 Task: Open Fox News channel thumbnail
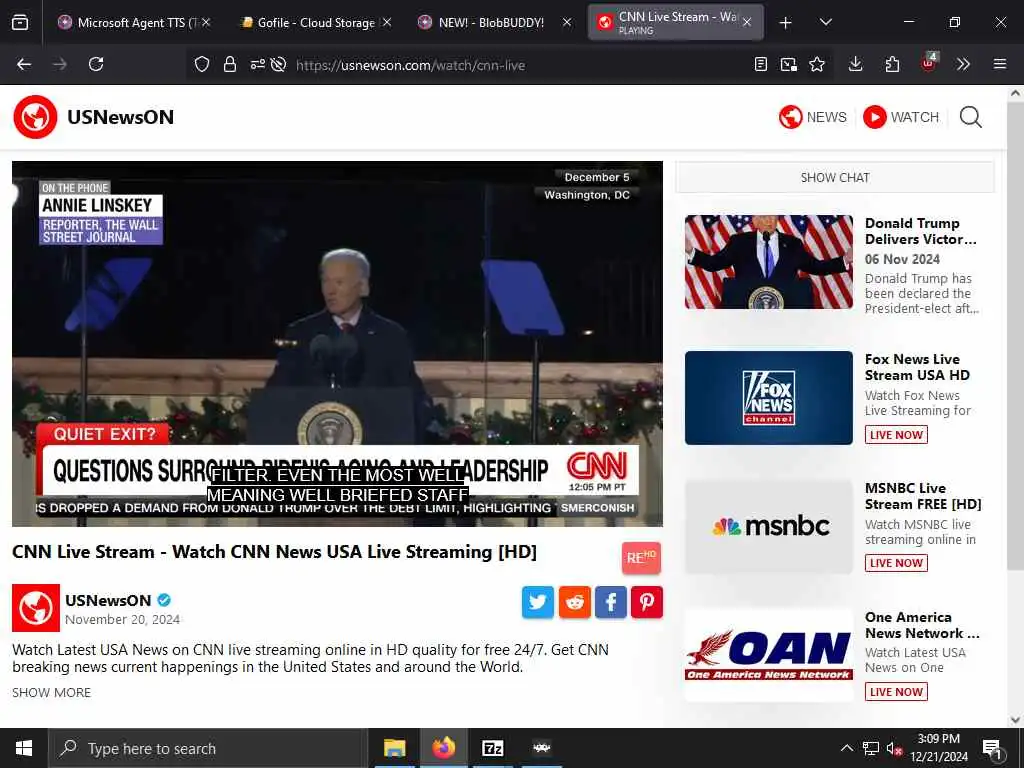coord(769,398)
